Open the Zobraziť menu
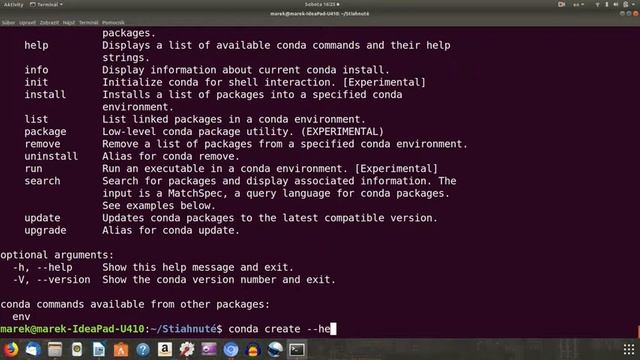 tap(49, 22)
